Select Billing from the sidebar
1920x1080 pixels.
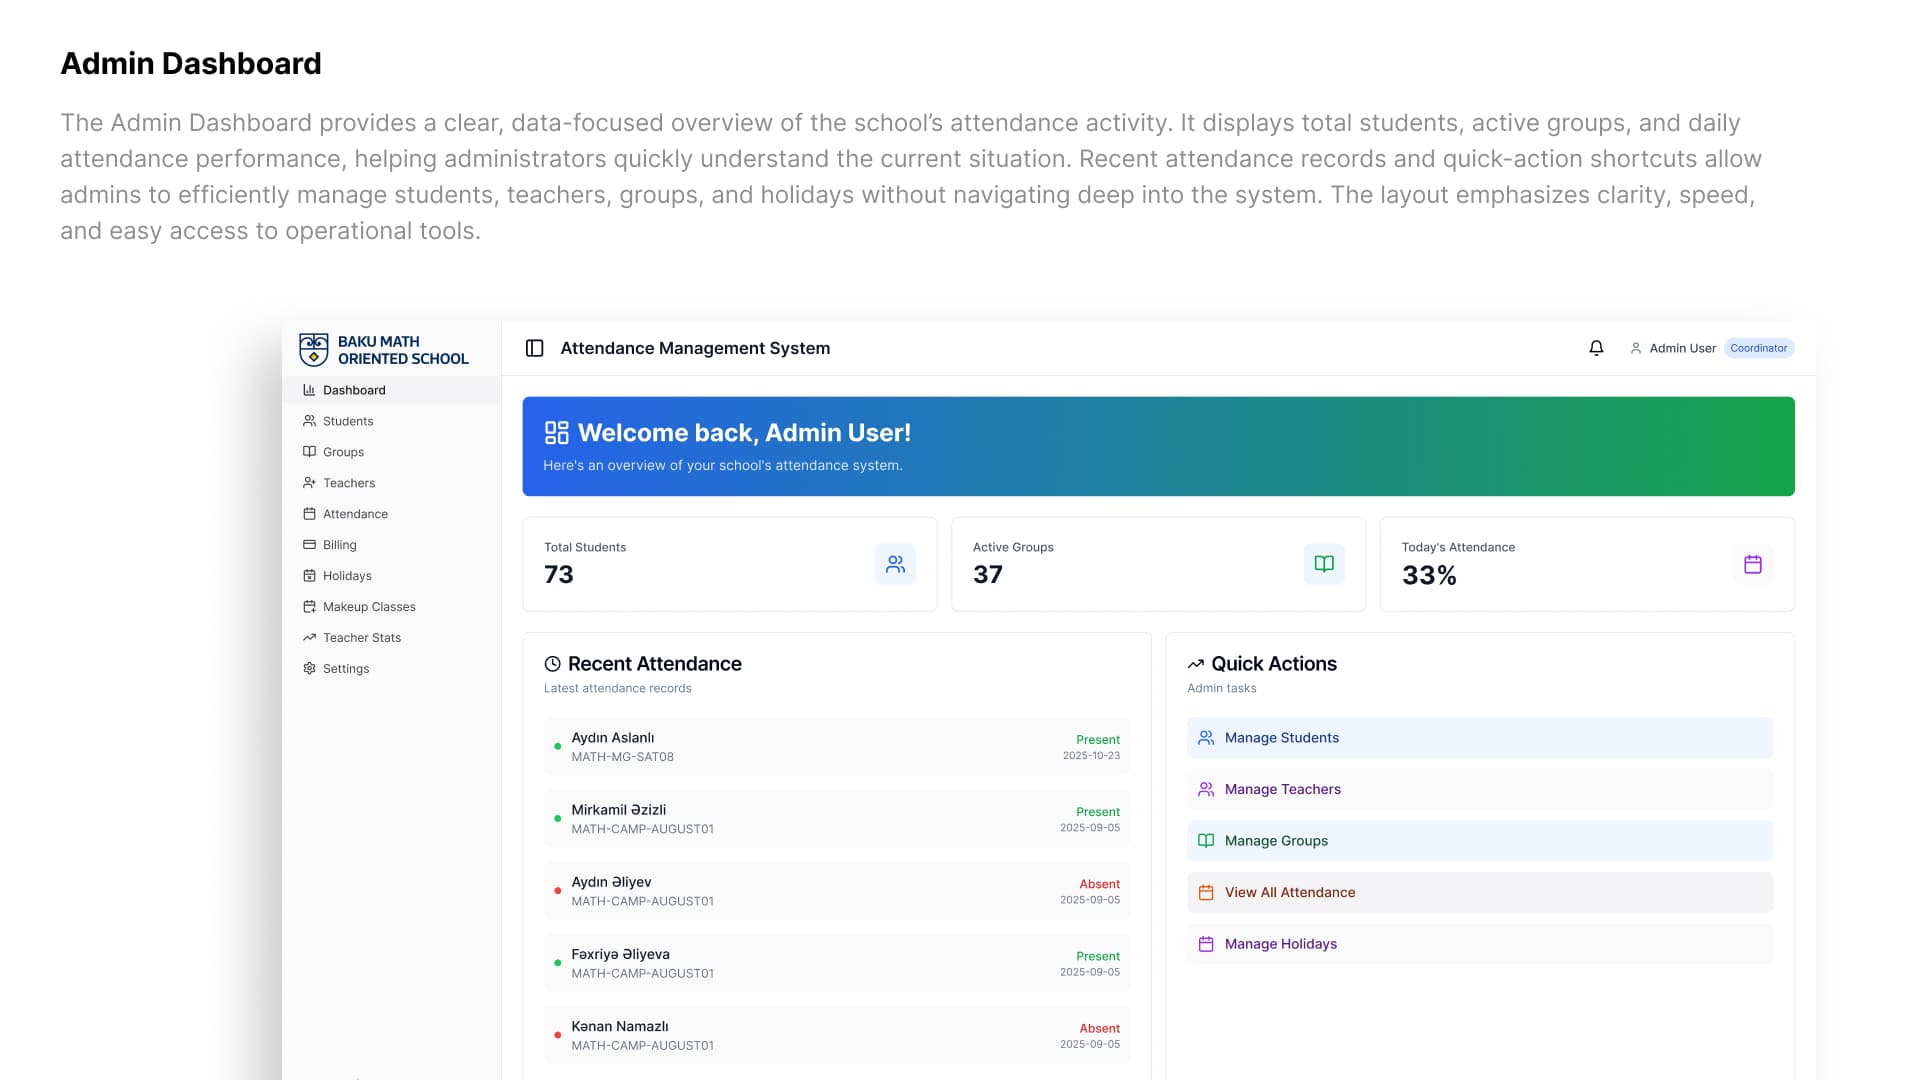pyautogui.click(x=339, y=545)
